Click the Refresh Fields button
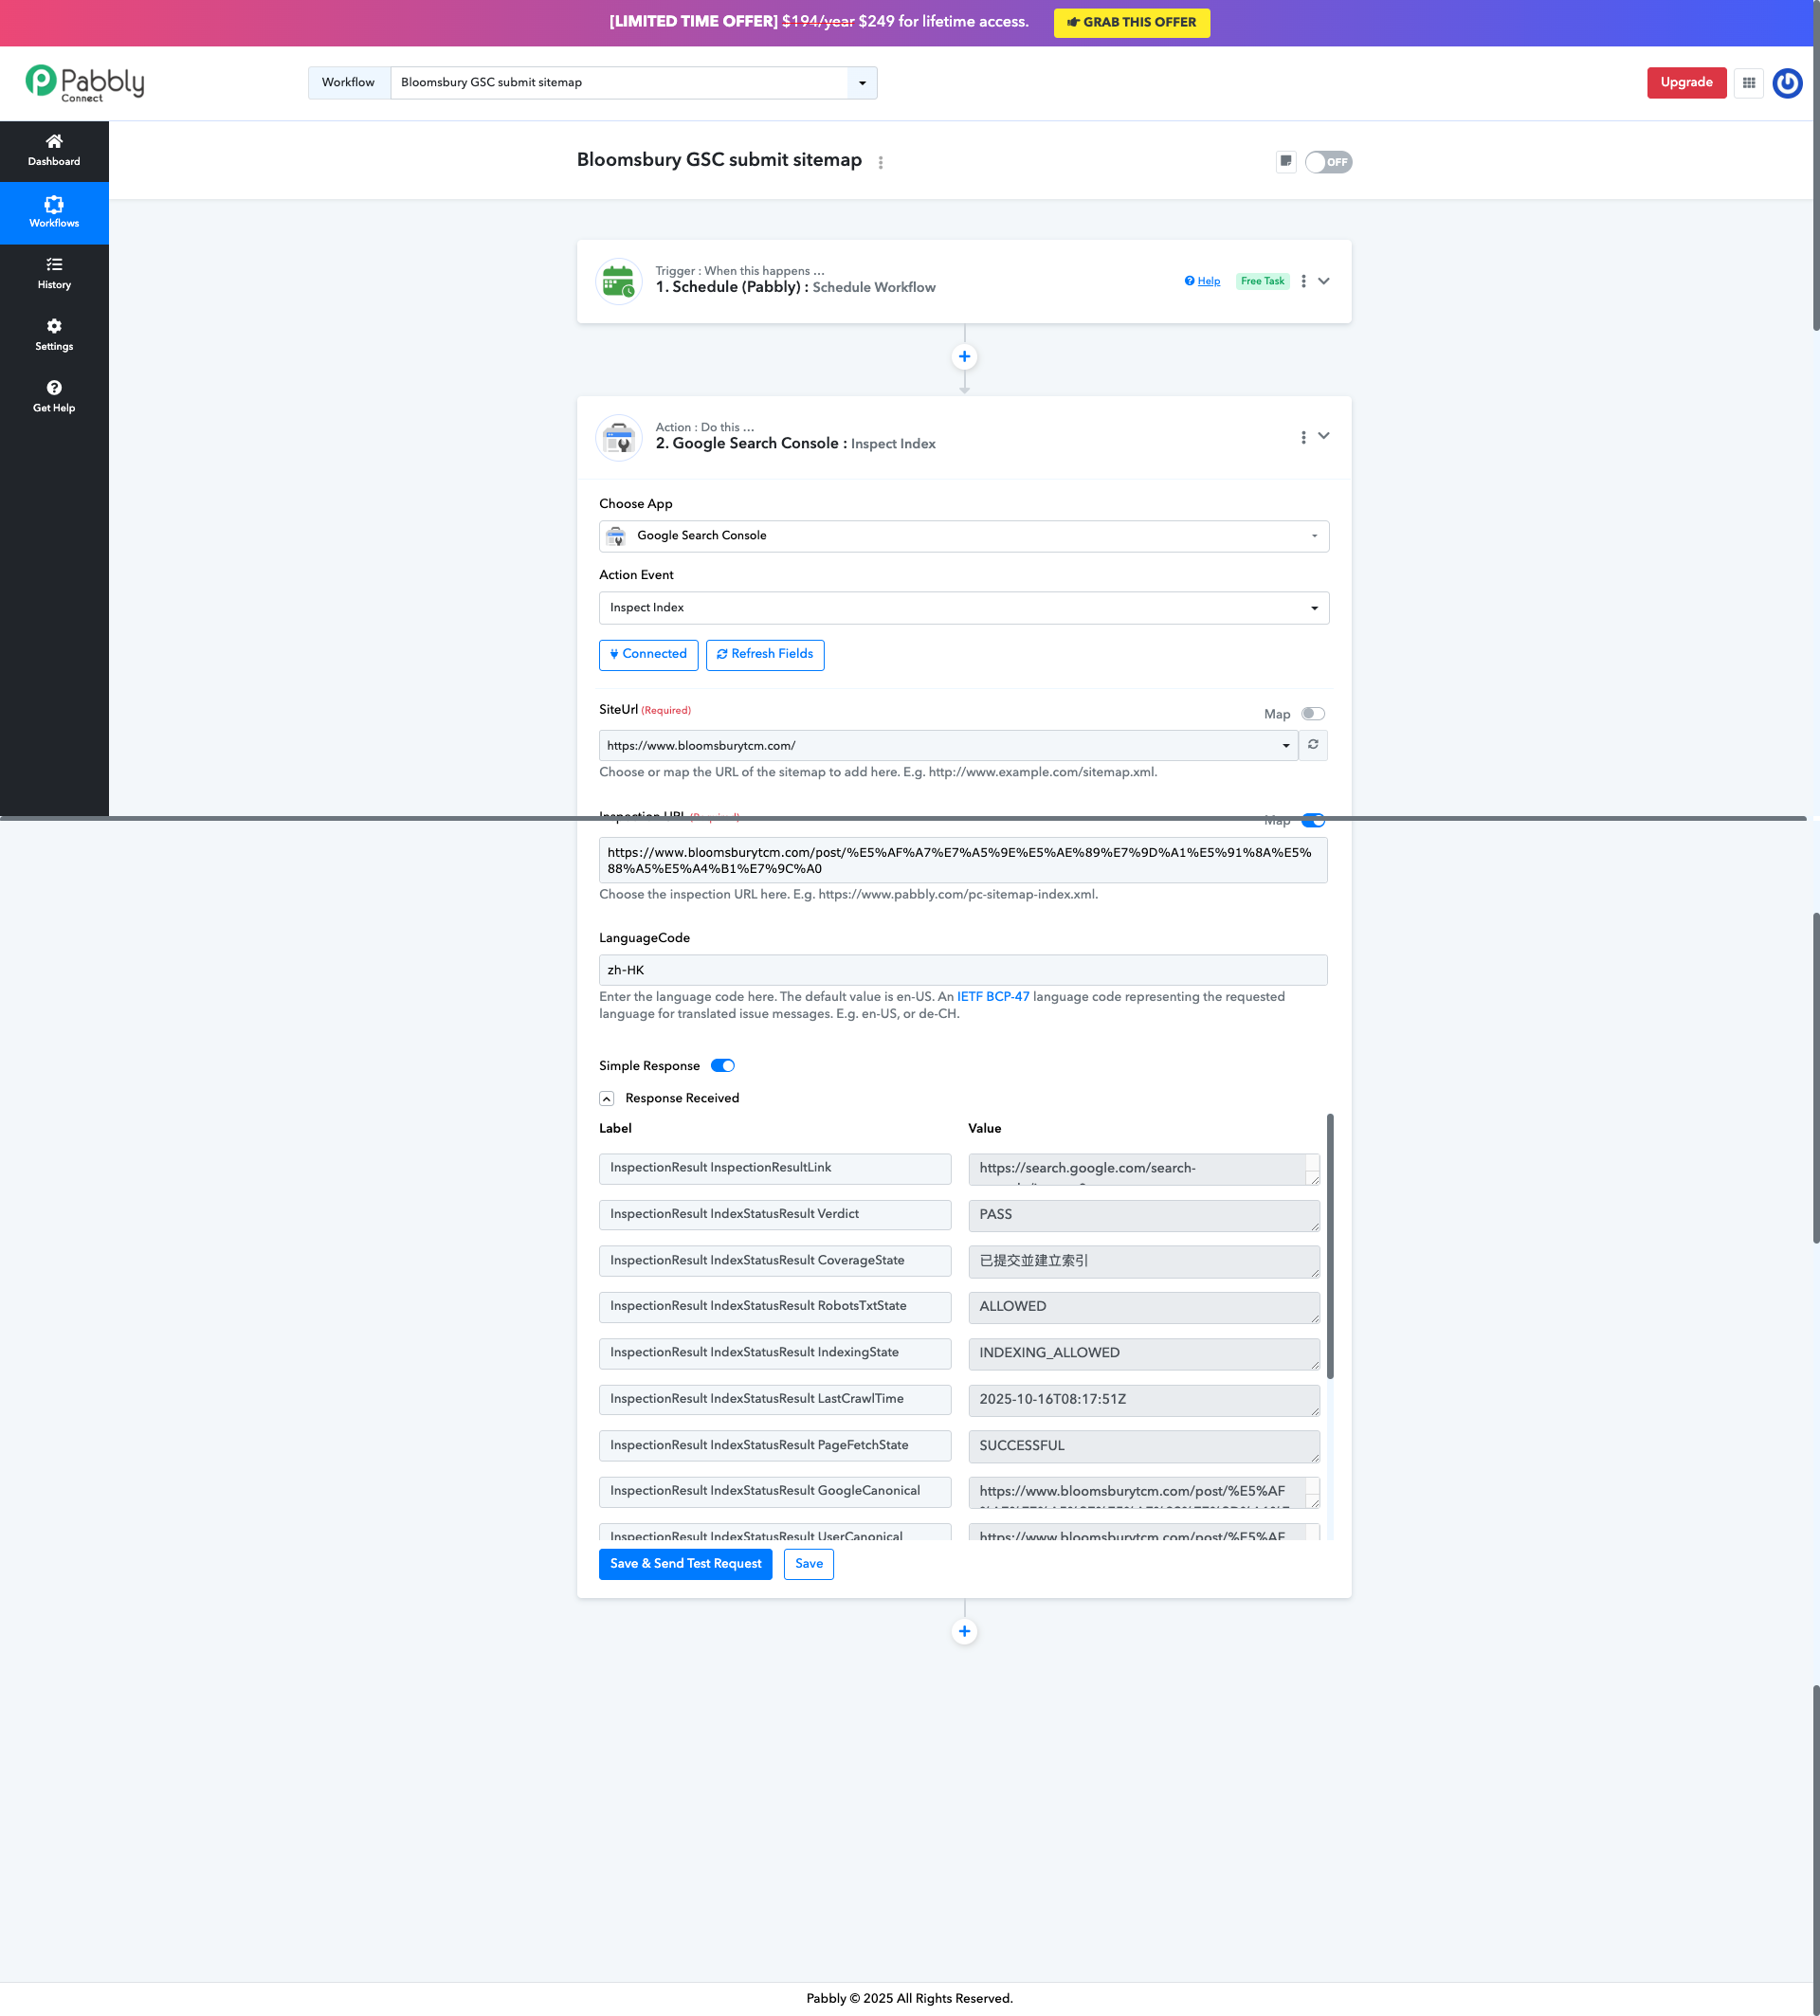 (x=765, y=655)
